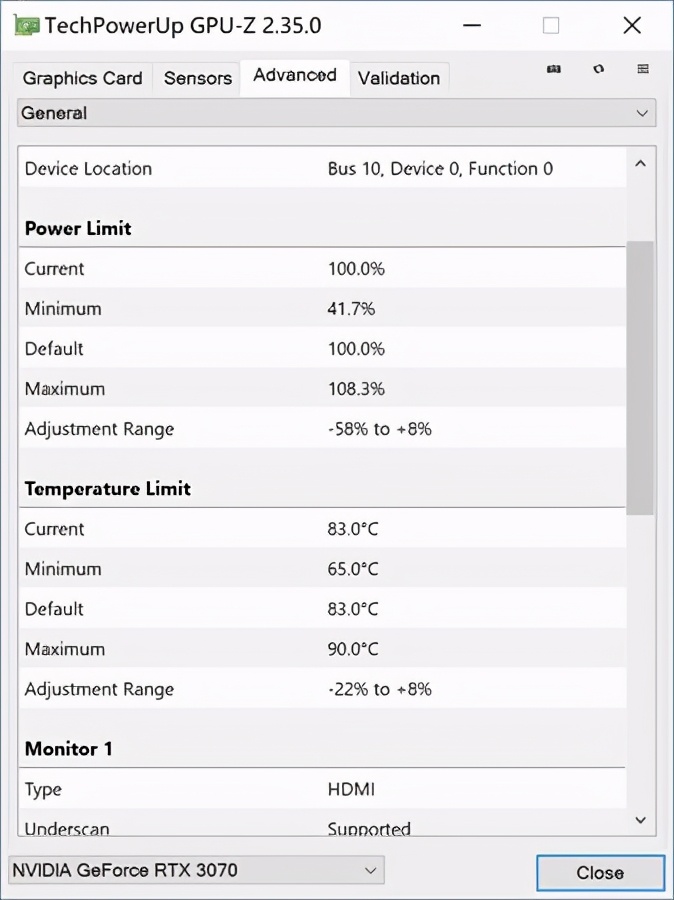Open the Validation tab
Viewport: 674px width, 900px height.
[399, 78]
